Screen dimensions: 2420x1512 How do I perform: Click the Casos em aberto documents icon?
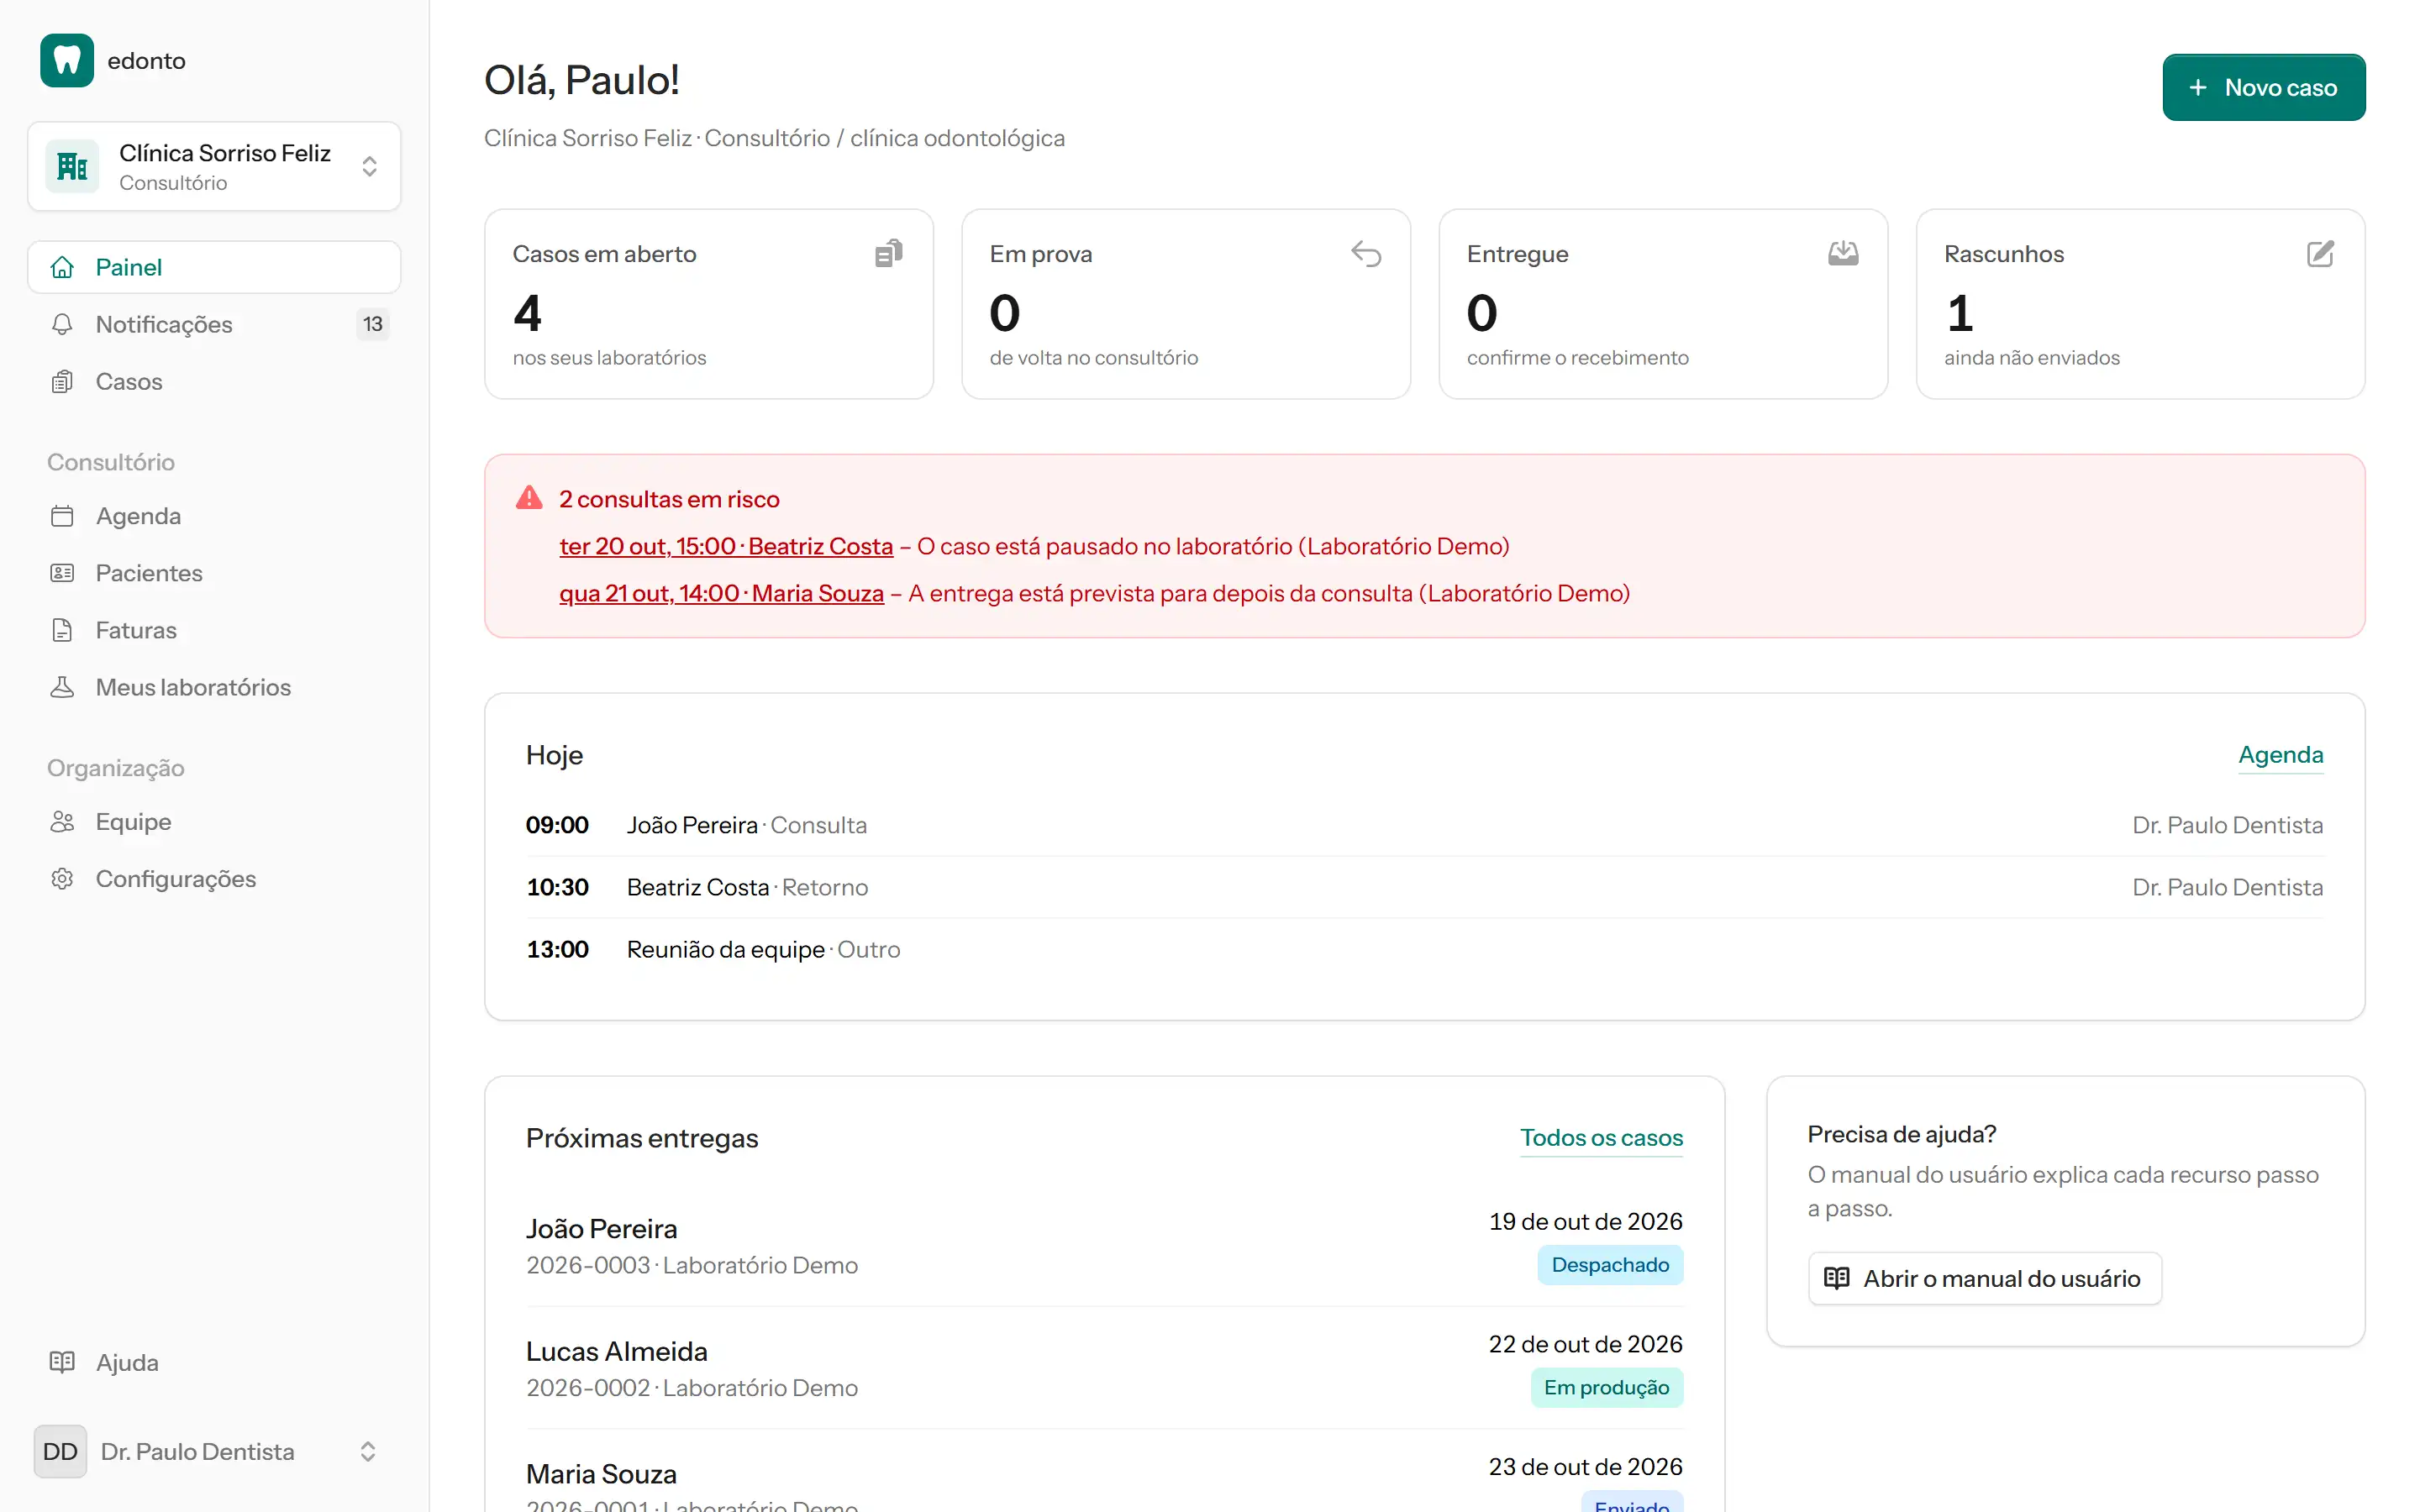888,254
